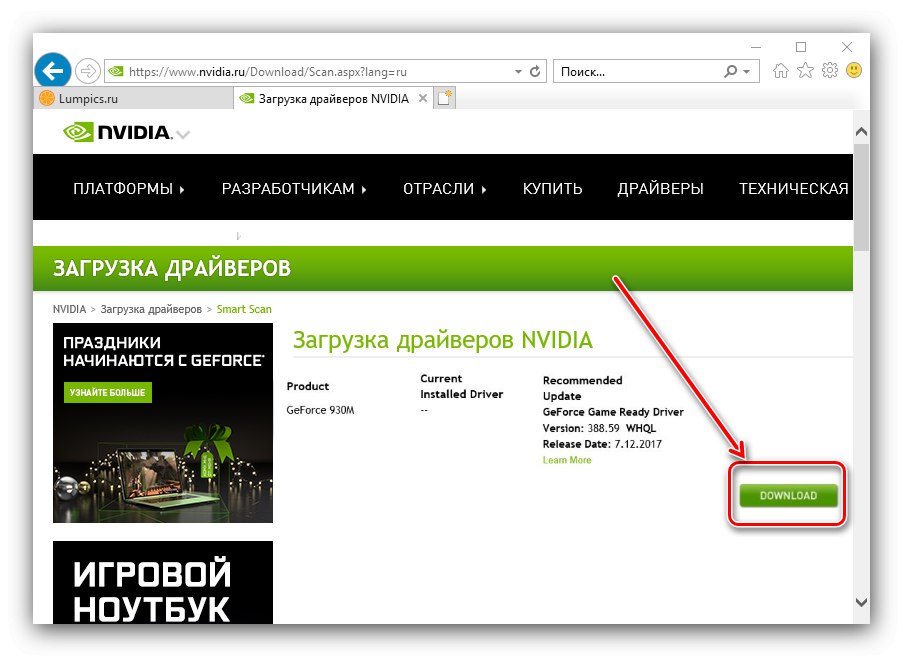Click the GeForce 930M product text
The image size is (903, 657).
click(320, 410)
